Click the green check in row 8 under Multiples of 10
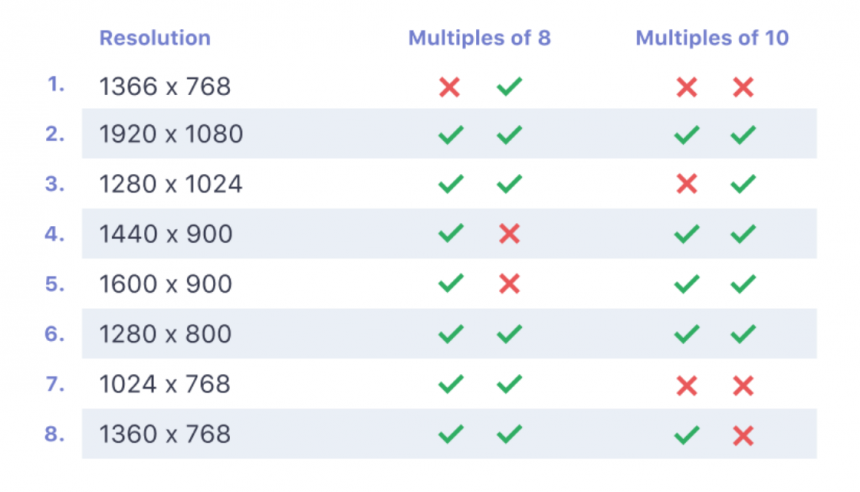 (686, 434)
